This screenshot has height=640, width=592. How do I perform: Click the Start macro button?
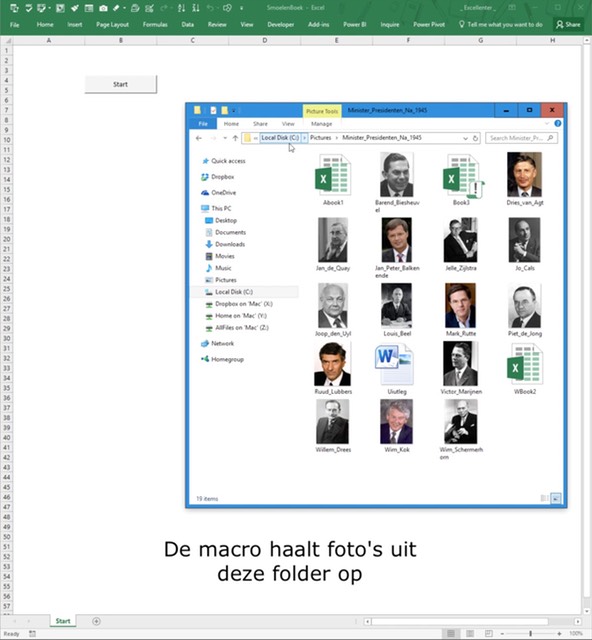click(120, 84)
